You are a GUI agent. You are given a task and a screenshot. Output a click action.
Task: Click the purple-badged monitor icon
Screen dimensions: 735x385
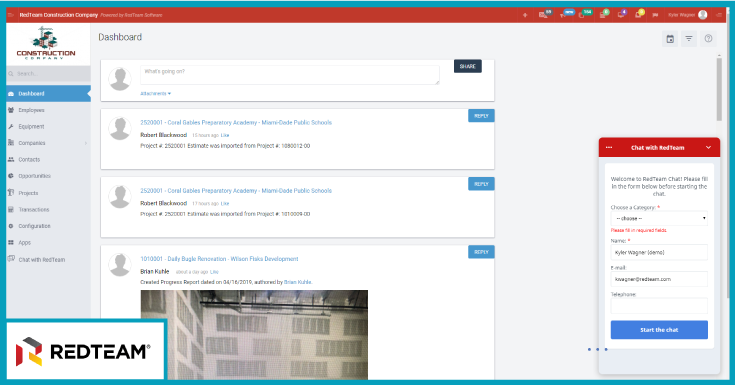621,15
